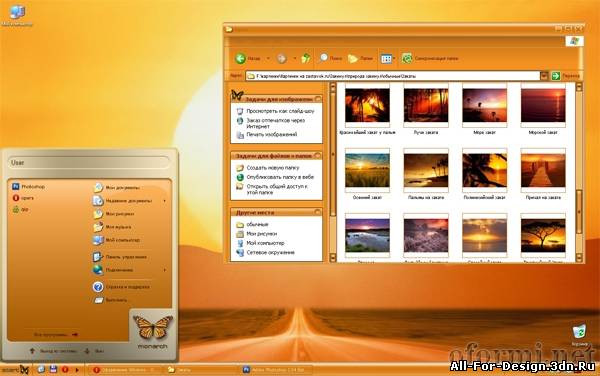Open the Forward button history dropdown arrow

(x=295, y=59)
